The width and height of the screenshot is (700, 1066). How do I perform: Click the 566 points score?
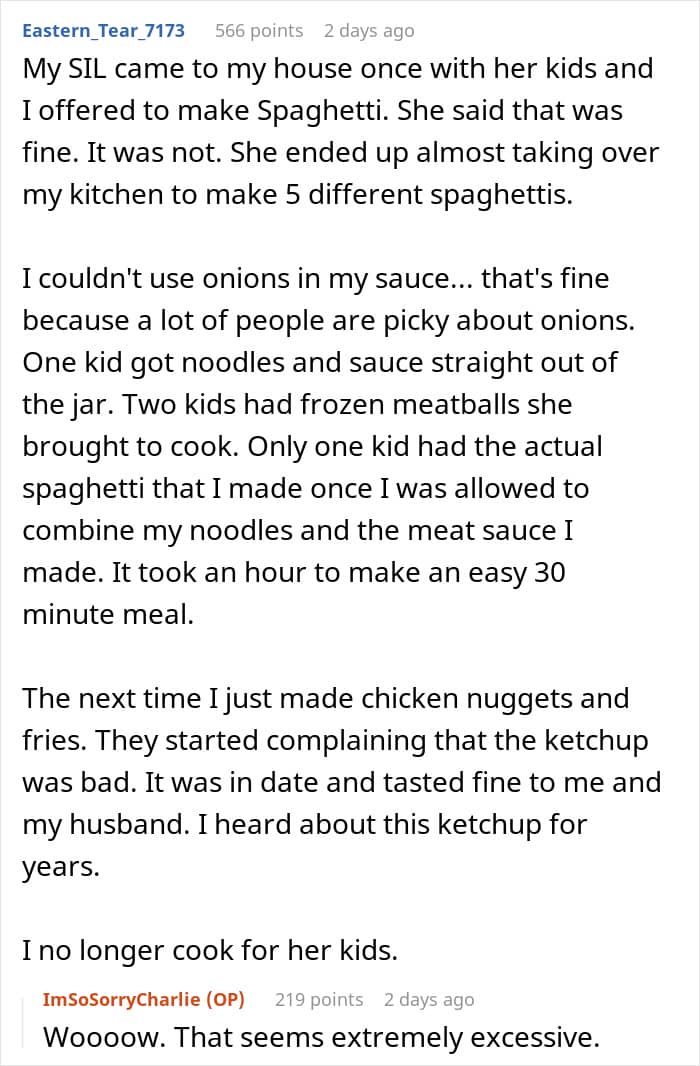[x=259, y=31]
